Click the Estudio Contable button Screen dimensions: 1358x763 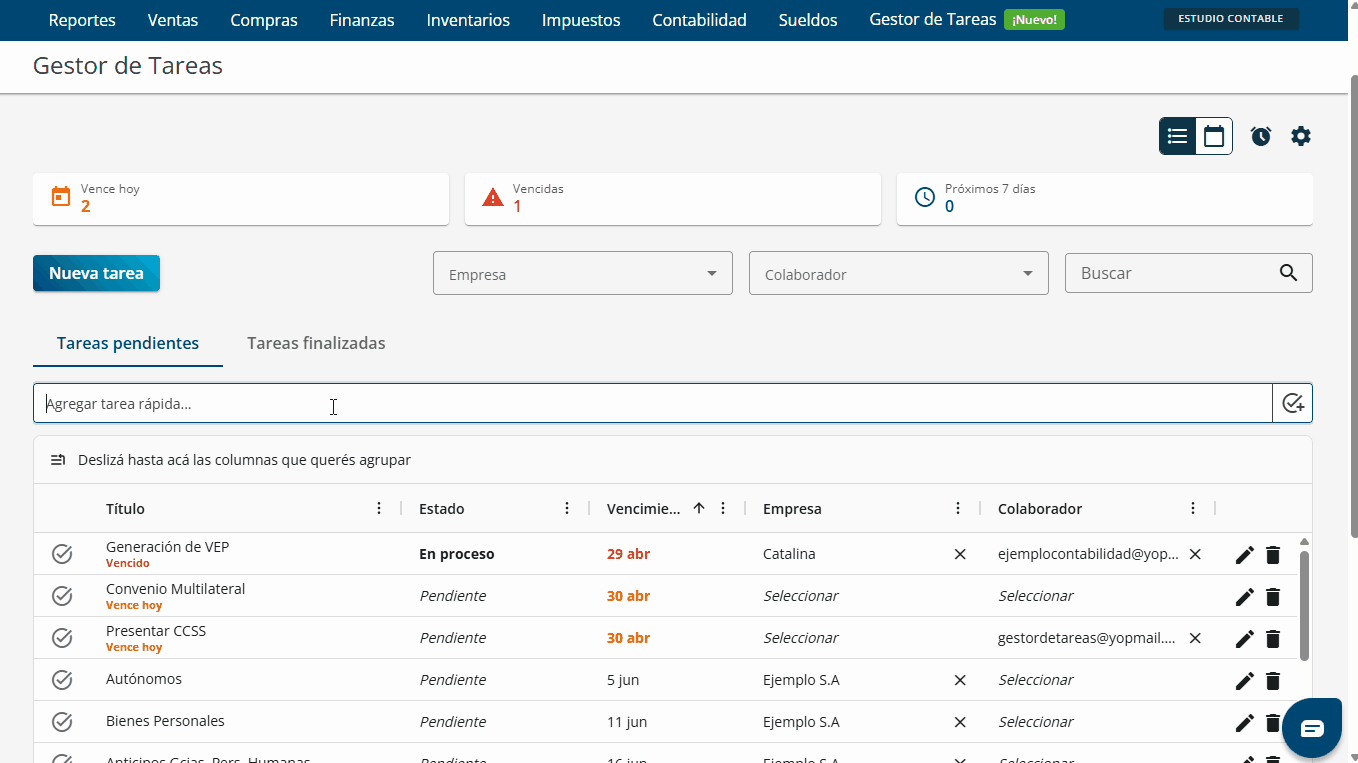(x=1231, y=19)
